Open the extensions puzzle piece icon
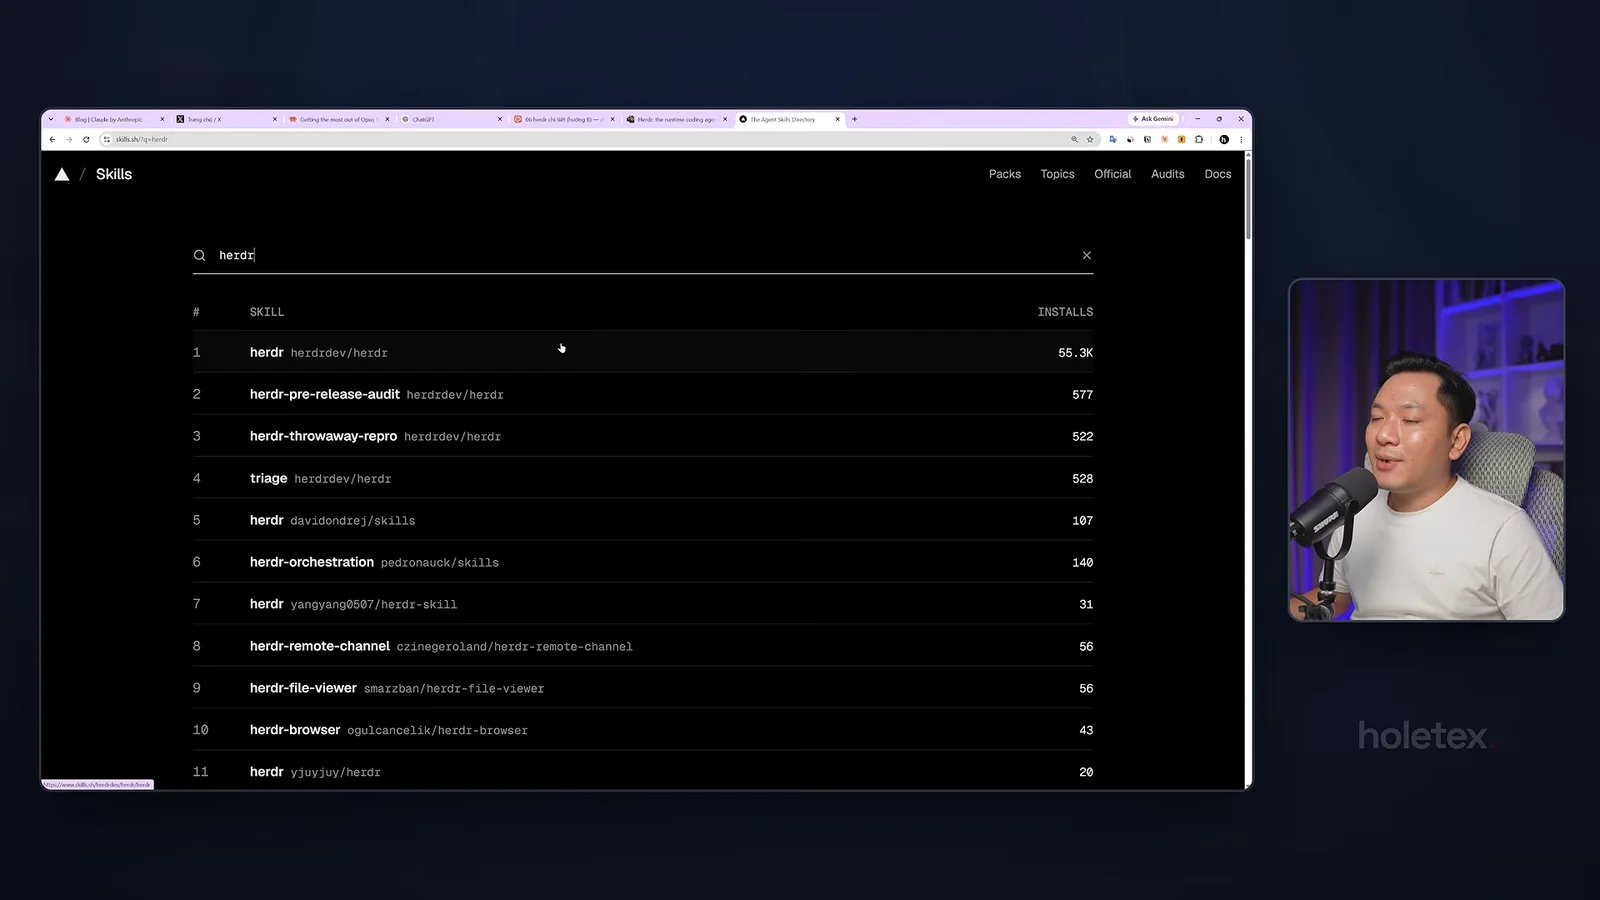The width and height of the screenshot is (1600, 900). pyautogui.click(x=1199, y=139)
